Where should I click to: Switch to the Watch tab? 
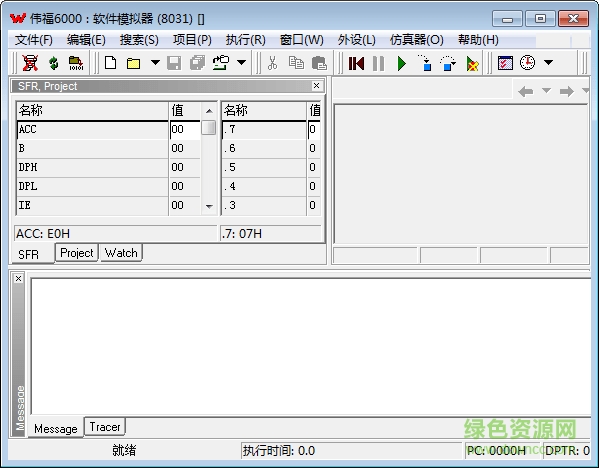point(121,253)
